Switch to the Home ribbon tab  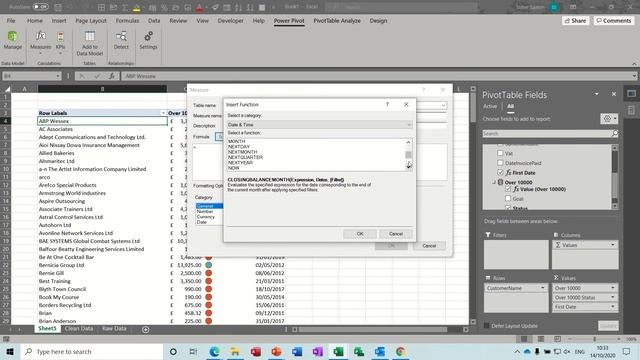tap(35, 20)
